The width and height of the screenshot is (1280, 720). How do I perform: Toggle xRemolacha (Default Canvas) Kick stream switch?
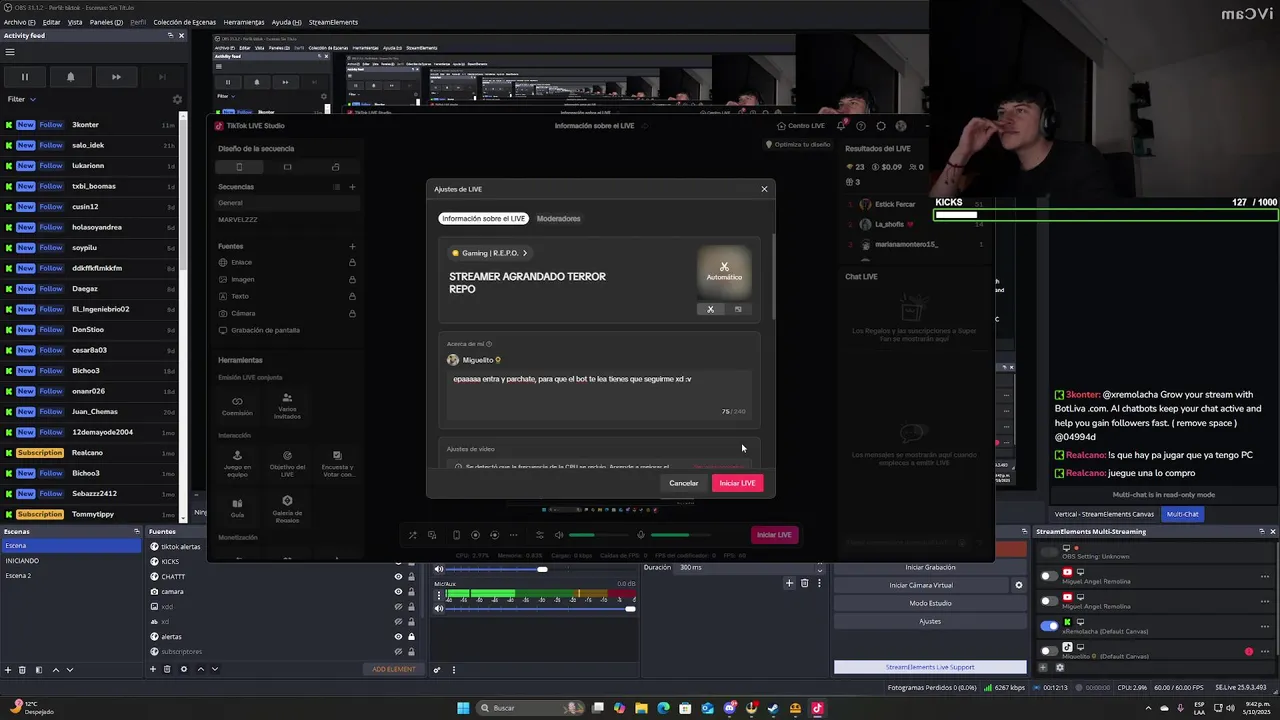1048,626
